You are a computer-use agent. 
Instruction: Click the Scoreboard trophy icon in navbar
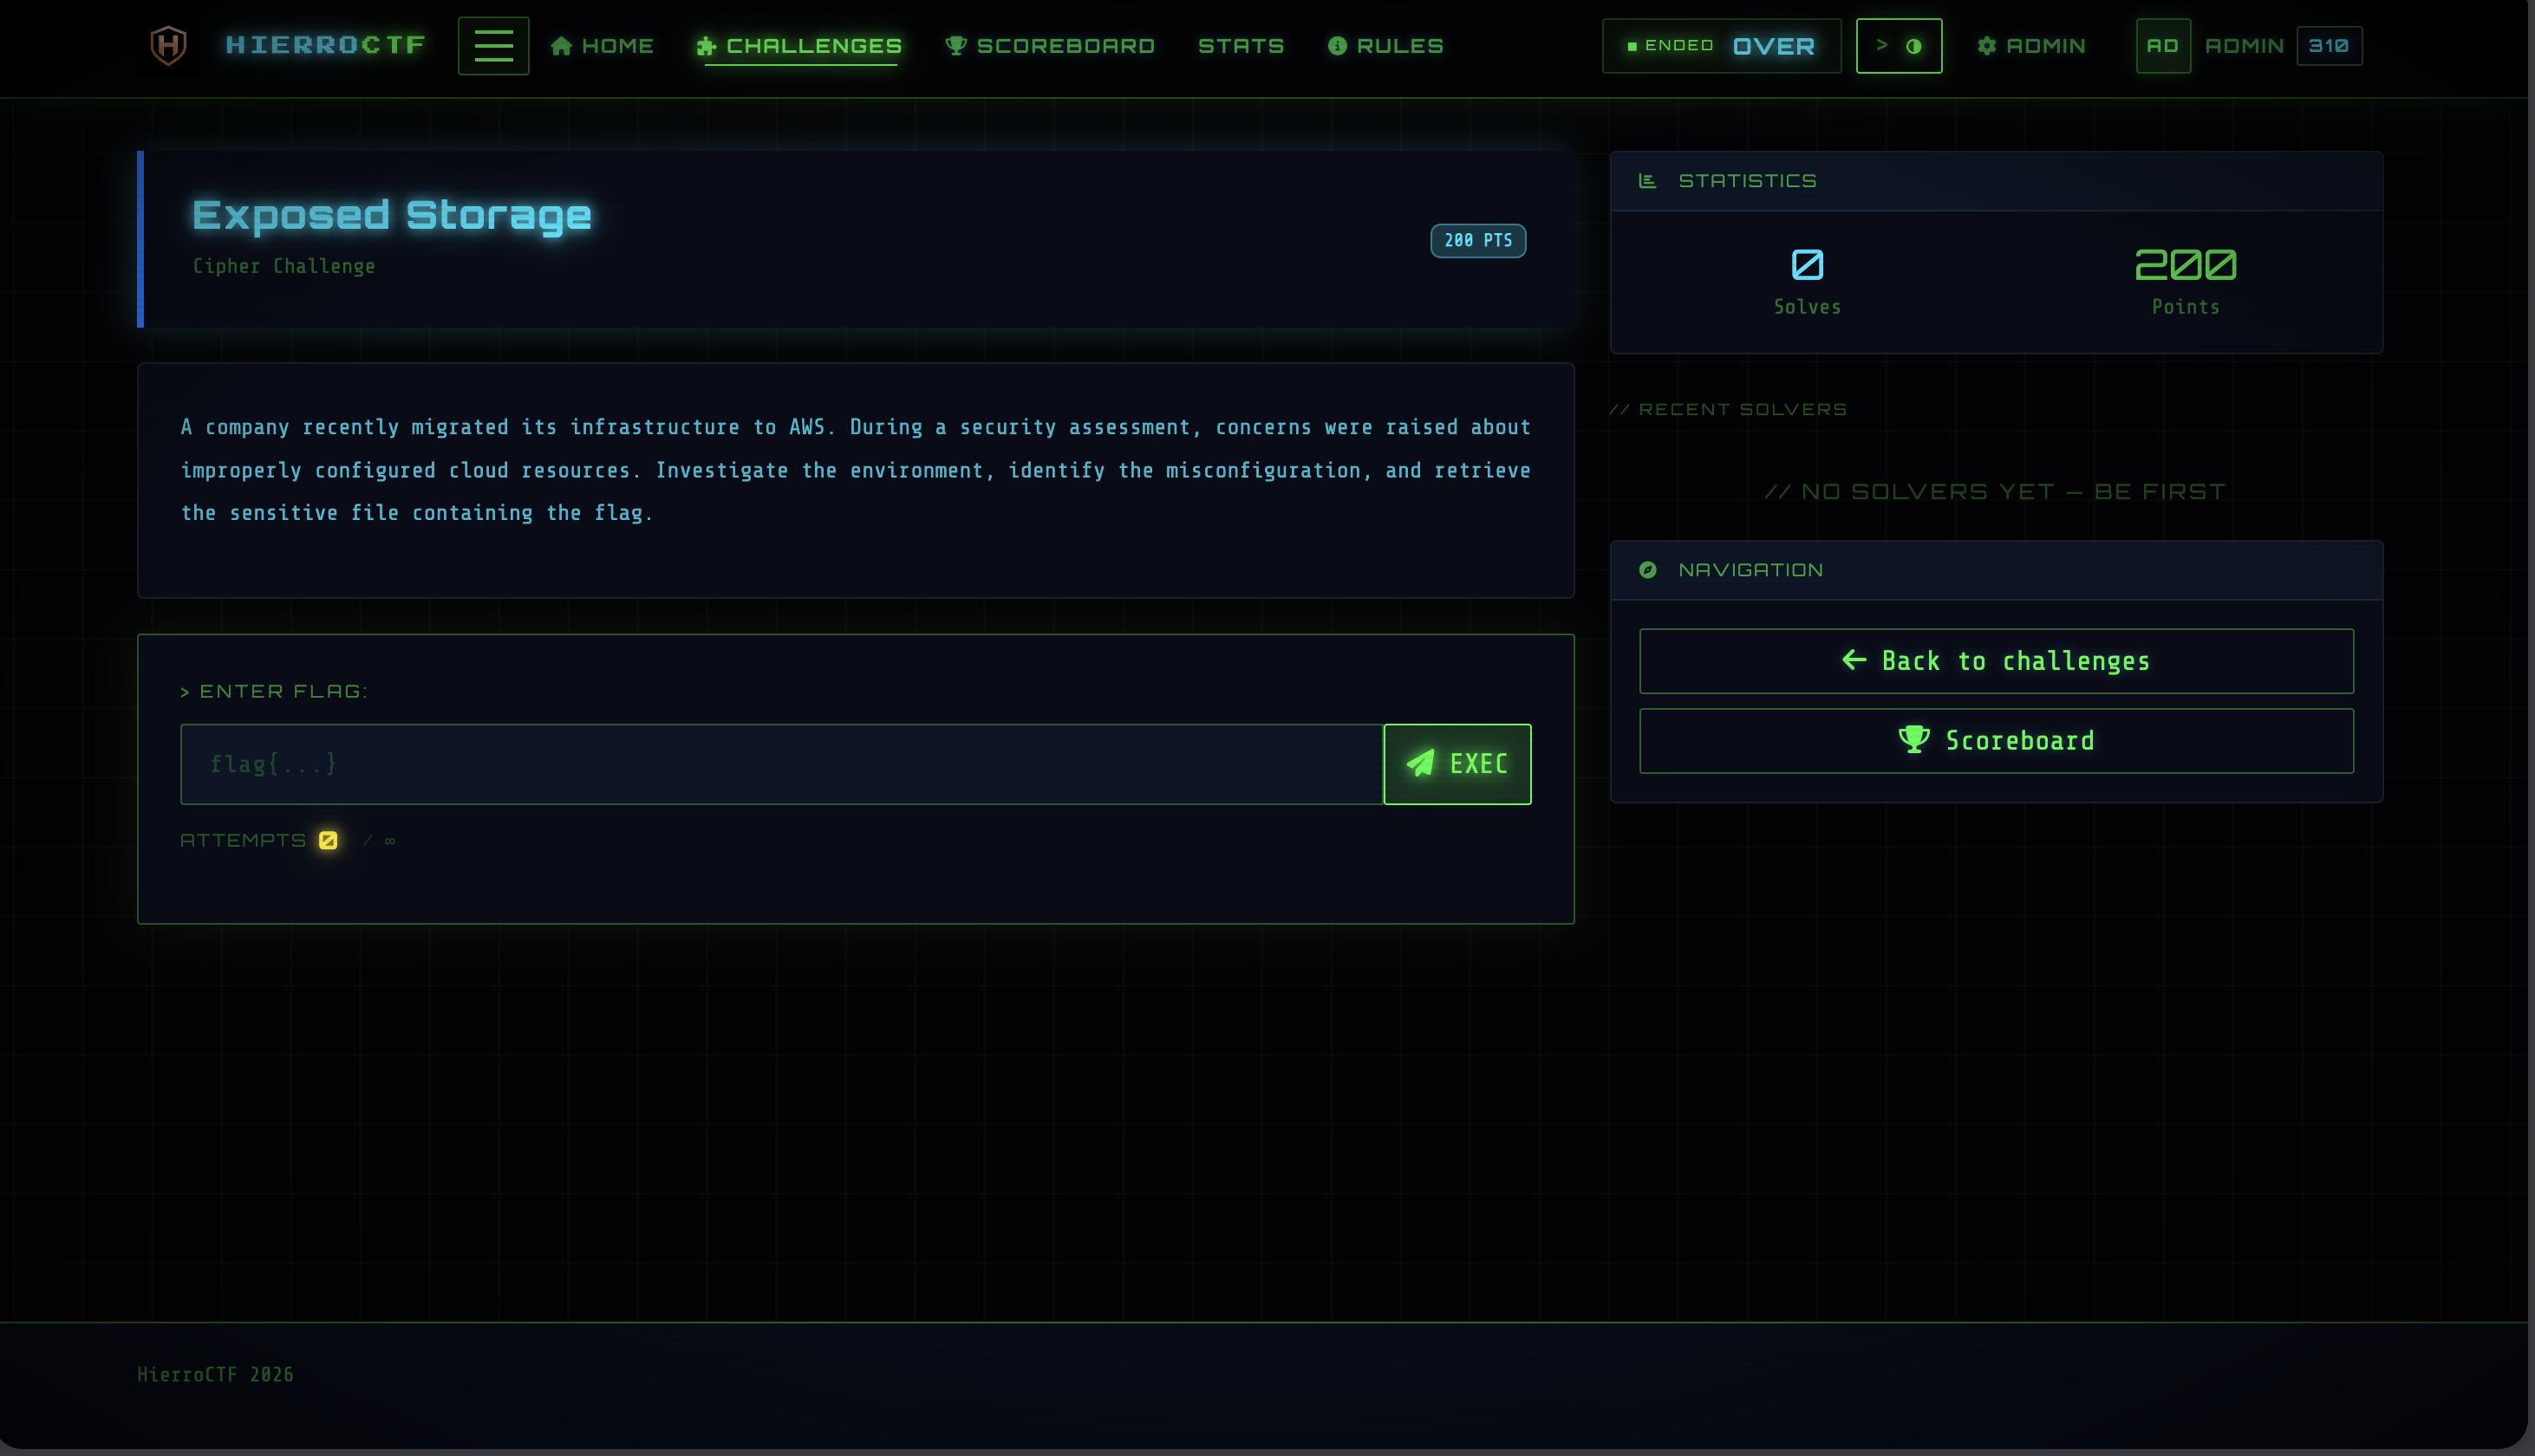[x=955, y=46]
